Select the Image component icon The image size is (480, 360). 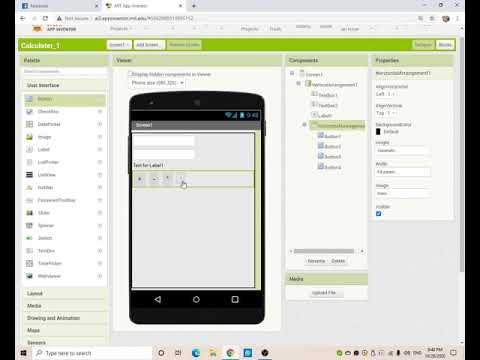29,137
